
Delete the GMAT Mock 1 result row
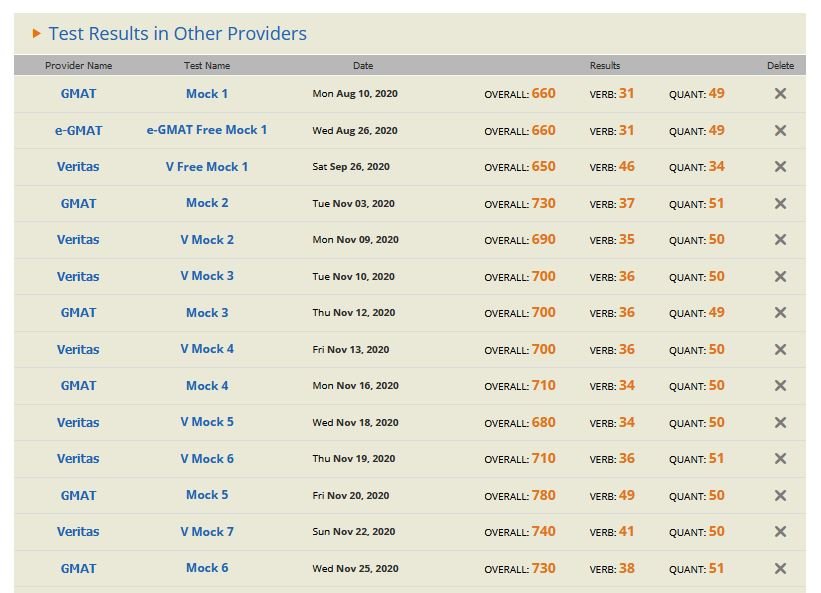[x=780, y=94]
